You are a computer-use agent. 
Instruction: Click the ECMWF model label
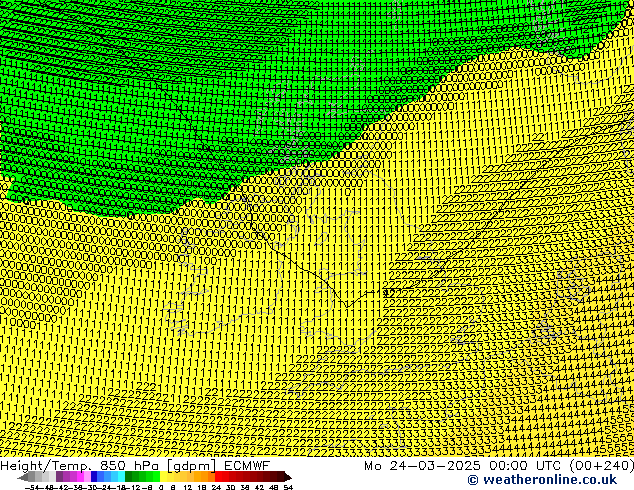pyautogui.click(x=246, y=466)
